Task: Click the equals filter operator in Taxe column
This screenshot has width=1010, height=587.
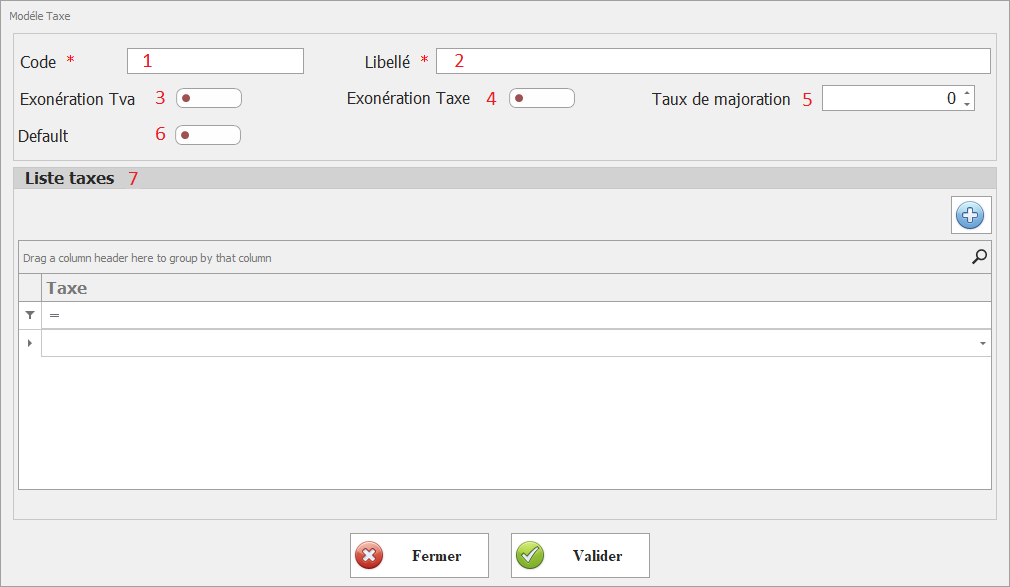Action: 55,315
